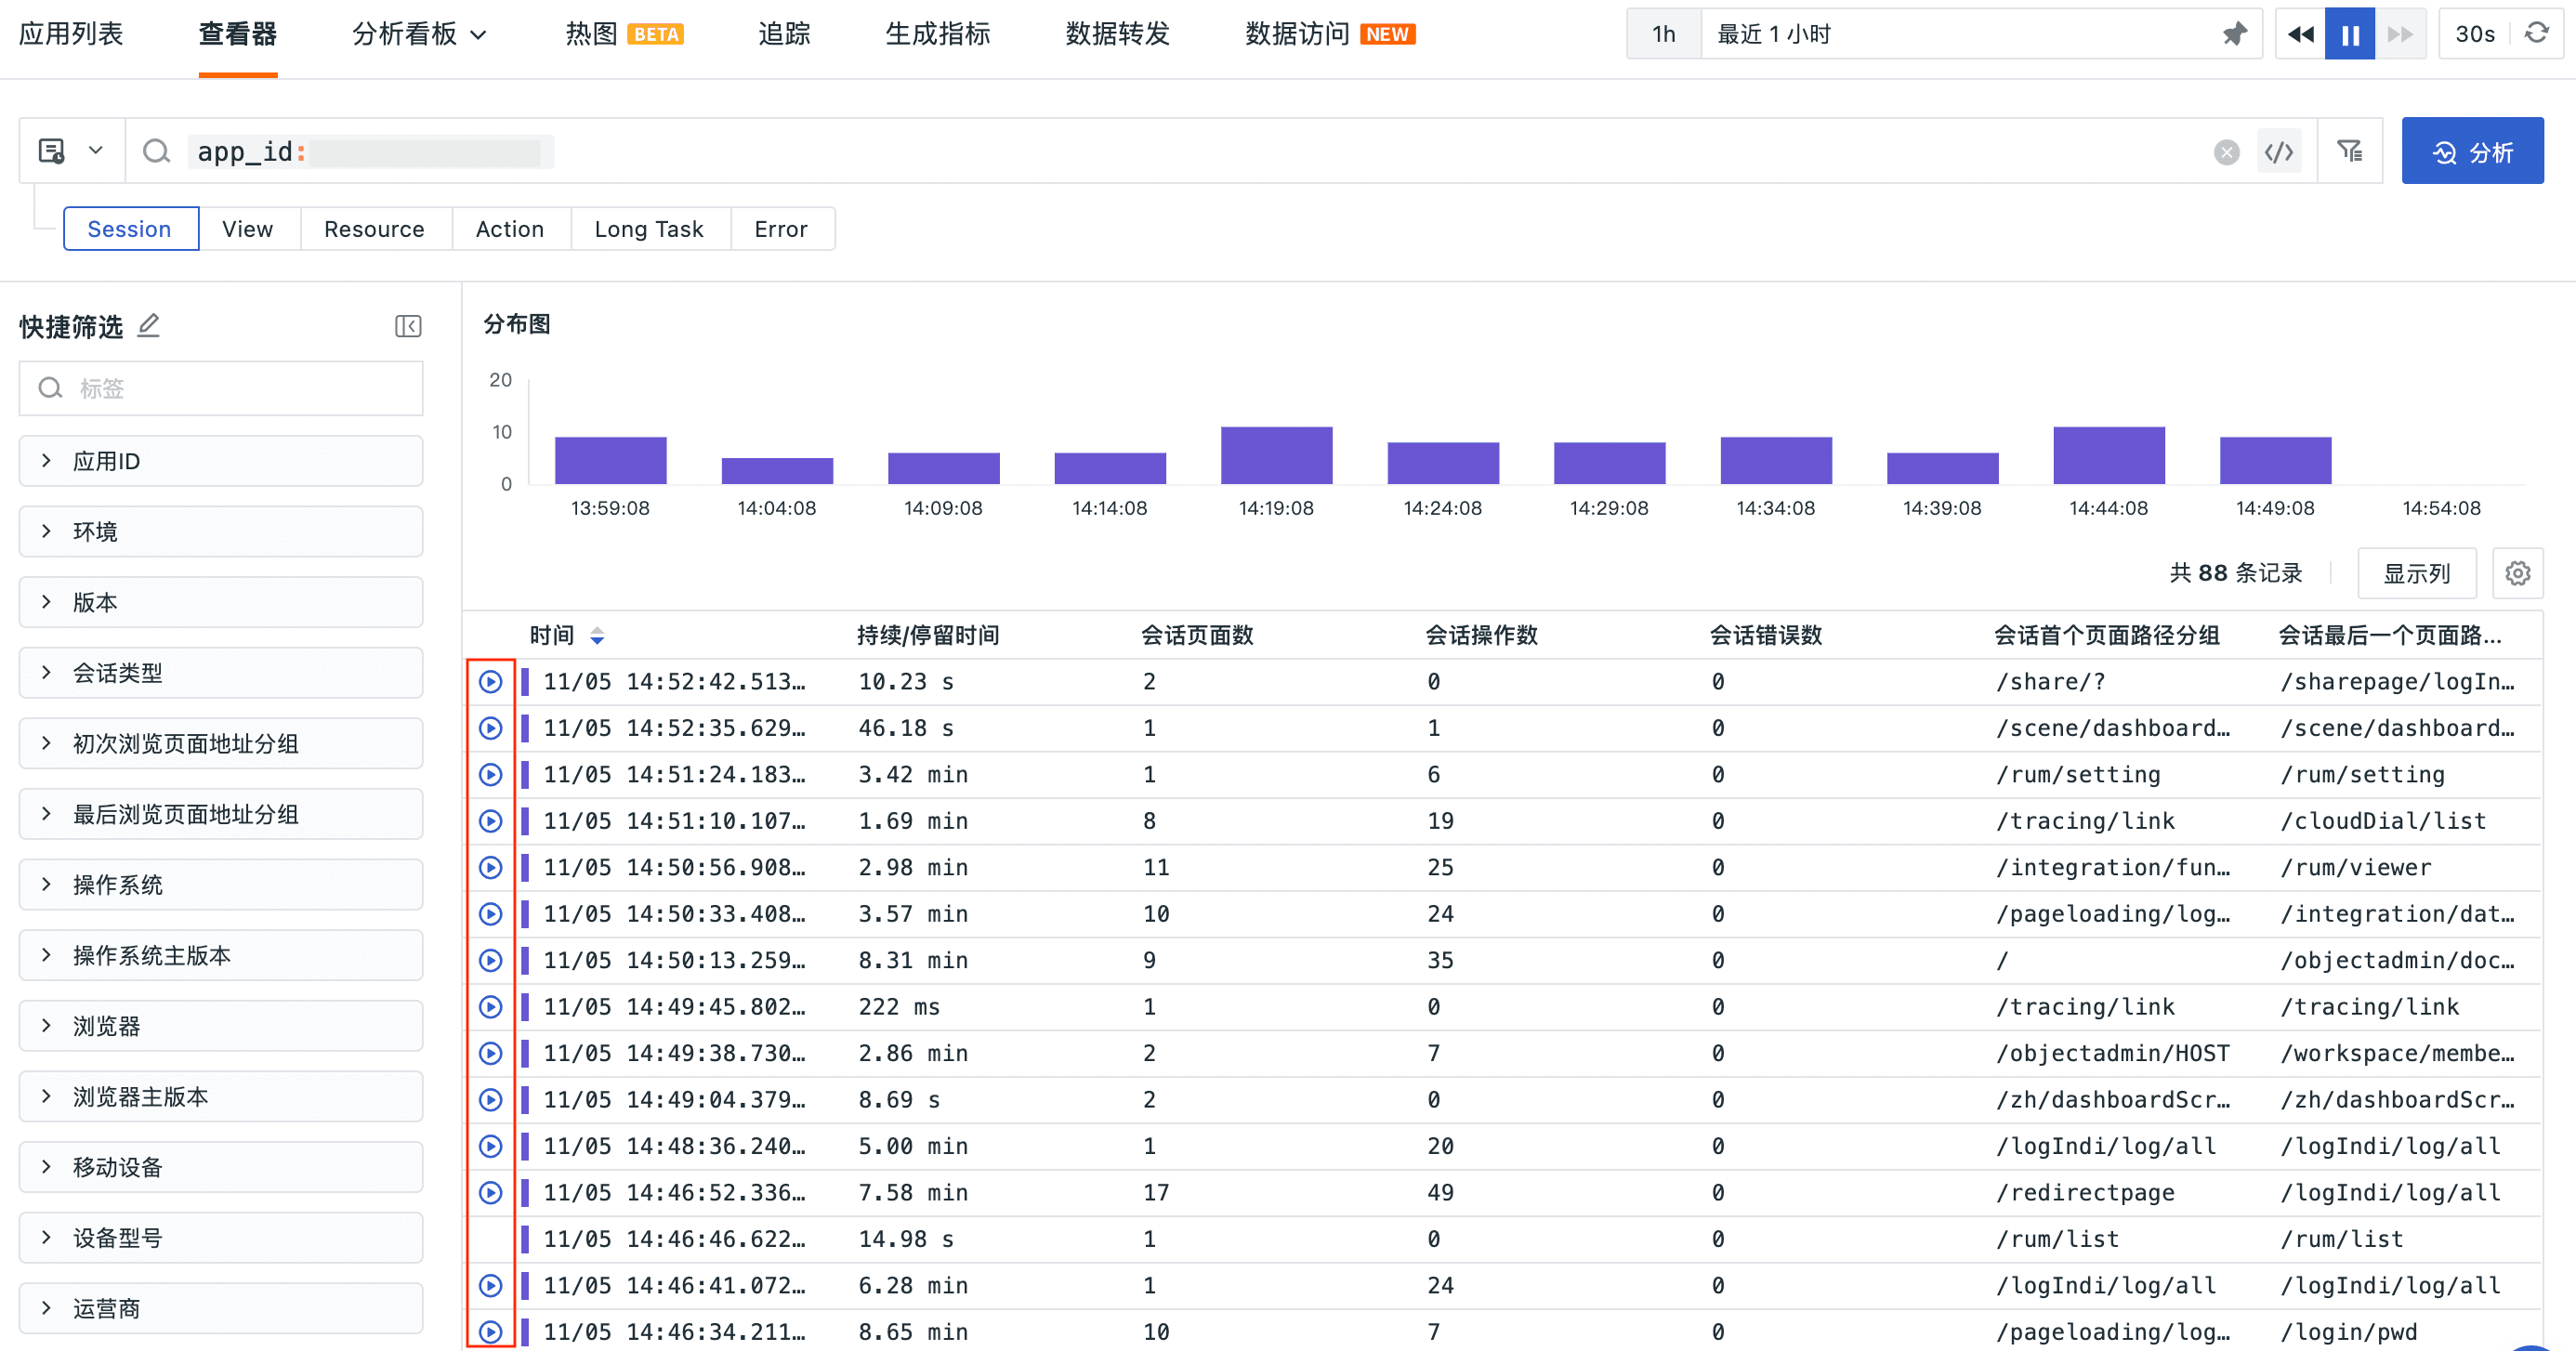
Task: Open the 1h time range selector
Action: tap(1664, 34)
